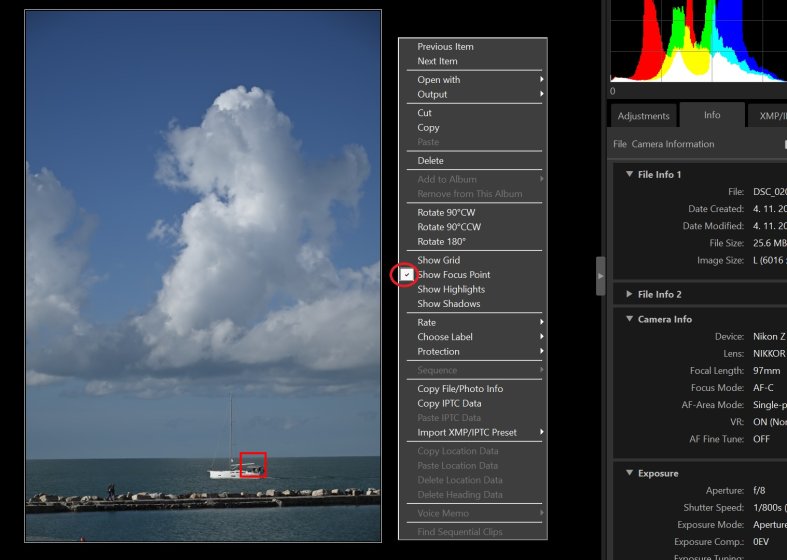Choose Cut from the context menu

pyautogui.click(x=473, y=113)
